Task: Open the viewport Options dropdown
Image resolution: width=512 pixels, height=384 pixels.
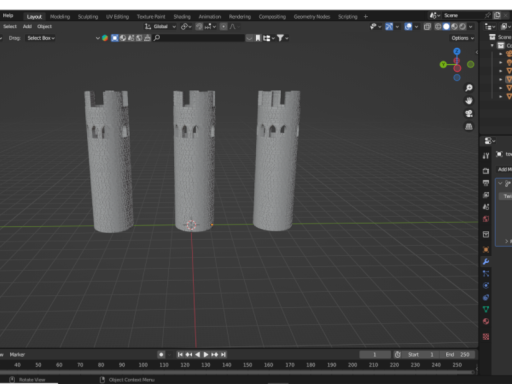Action: [462, 38]
